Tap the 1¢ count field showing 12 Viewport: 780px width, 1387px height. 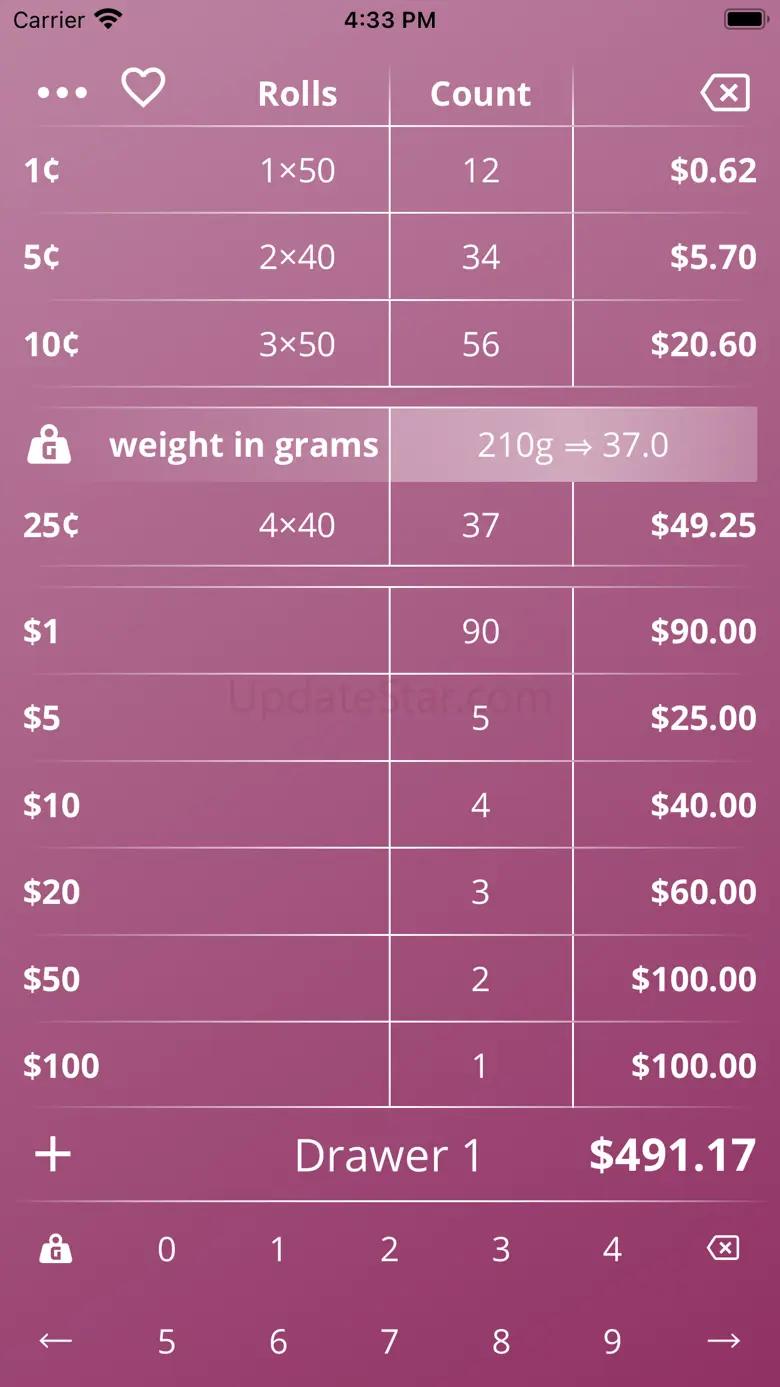click(481, 171)
